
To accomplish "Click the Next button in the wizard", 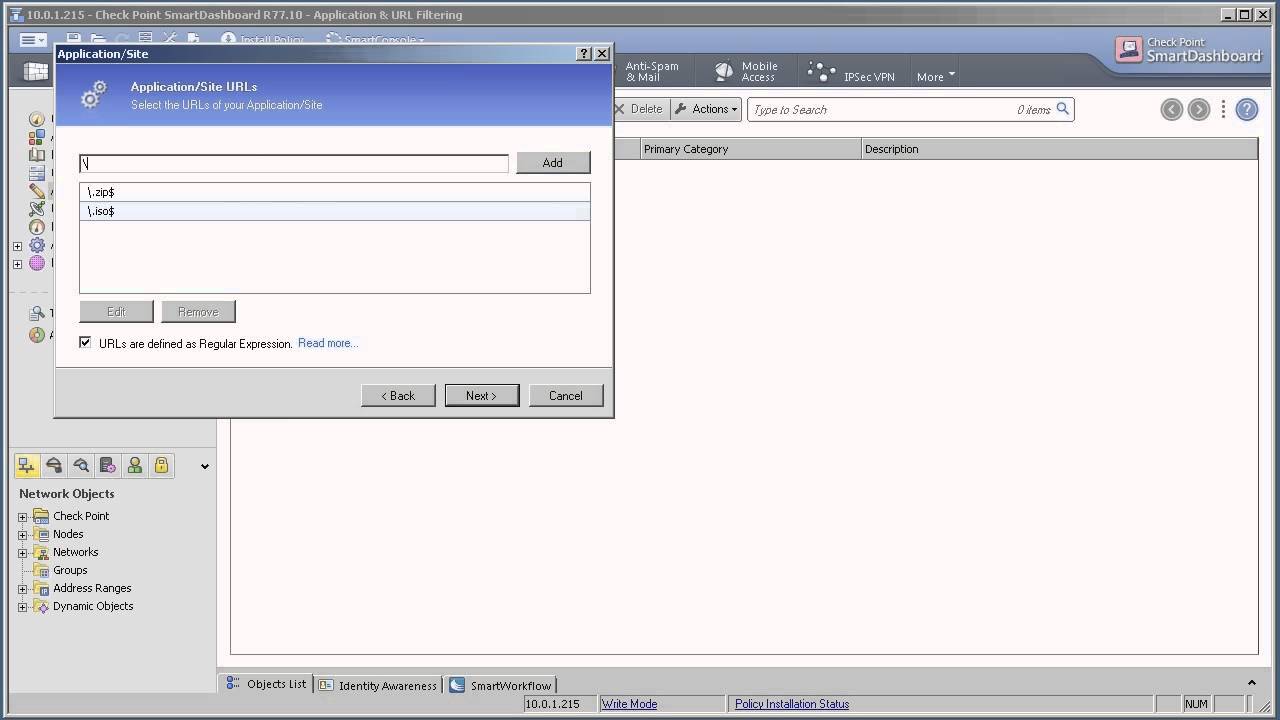I will (x=481, y=396).
